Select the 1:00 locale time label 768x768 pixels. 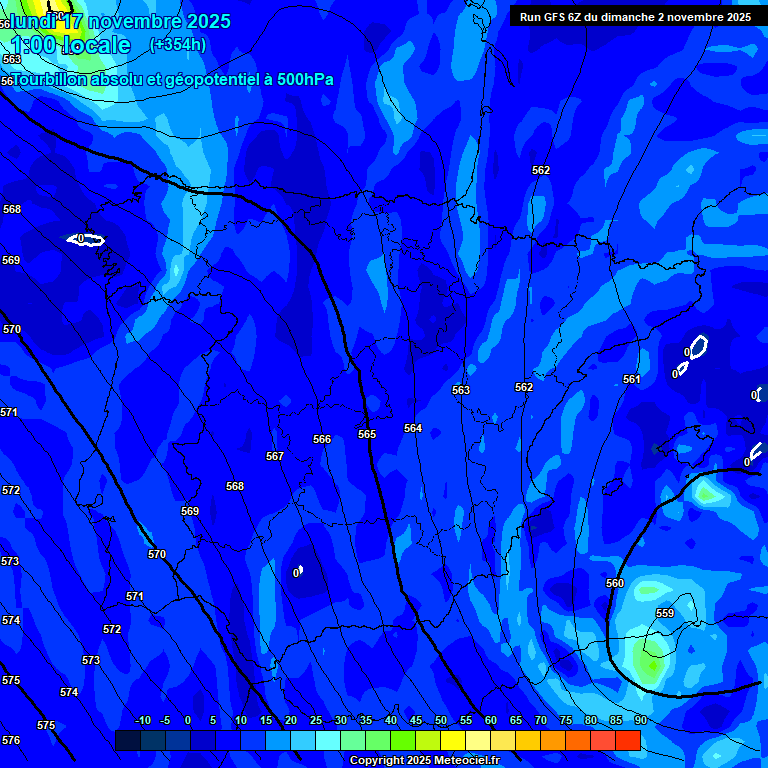click(70, 45)
